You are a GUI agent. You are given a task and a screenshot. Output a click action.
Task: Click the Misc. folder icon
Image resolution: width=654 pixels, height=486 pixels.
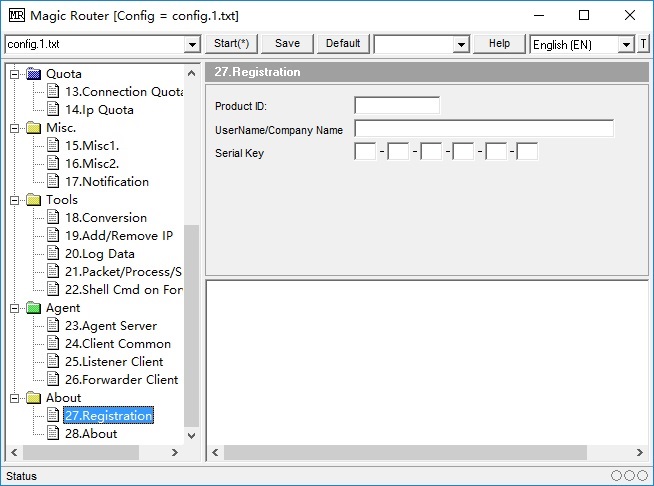(x=33, y=128)
